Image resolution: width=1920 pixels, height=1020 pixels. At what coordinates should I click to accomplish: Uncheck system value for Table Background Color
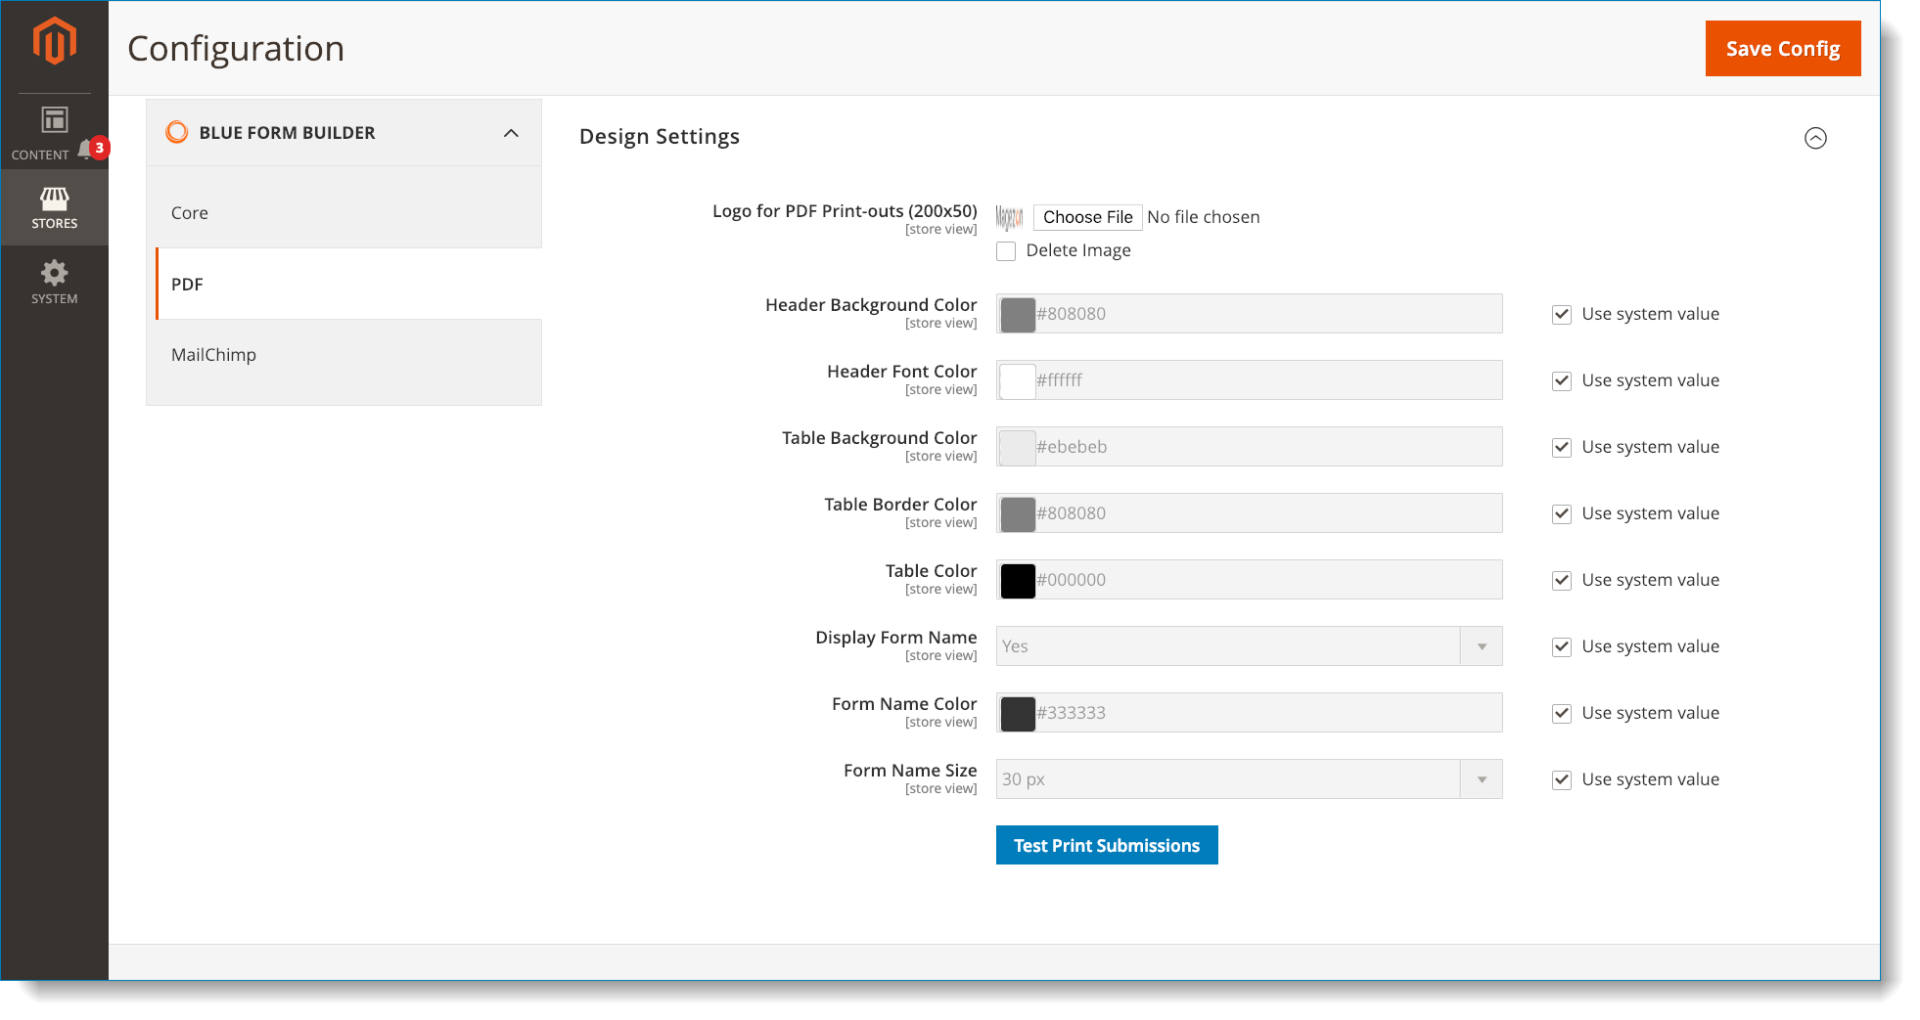pos(1561,447)
